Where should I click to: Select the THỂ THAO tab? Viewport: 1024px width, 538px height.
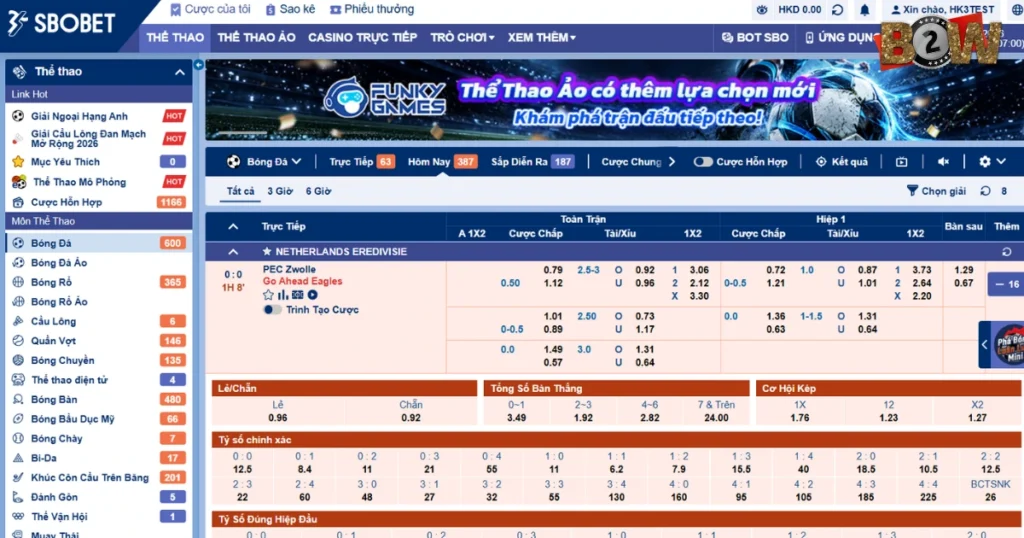click(x=175, y=37)
